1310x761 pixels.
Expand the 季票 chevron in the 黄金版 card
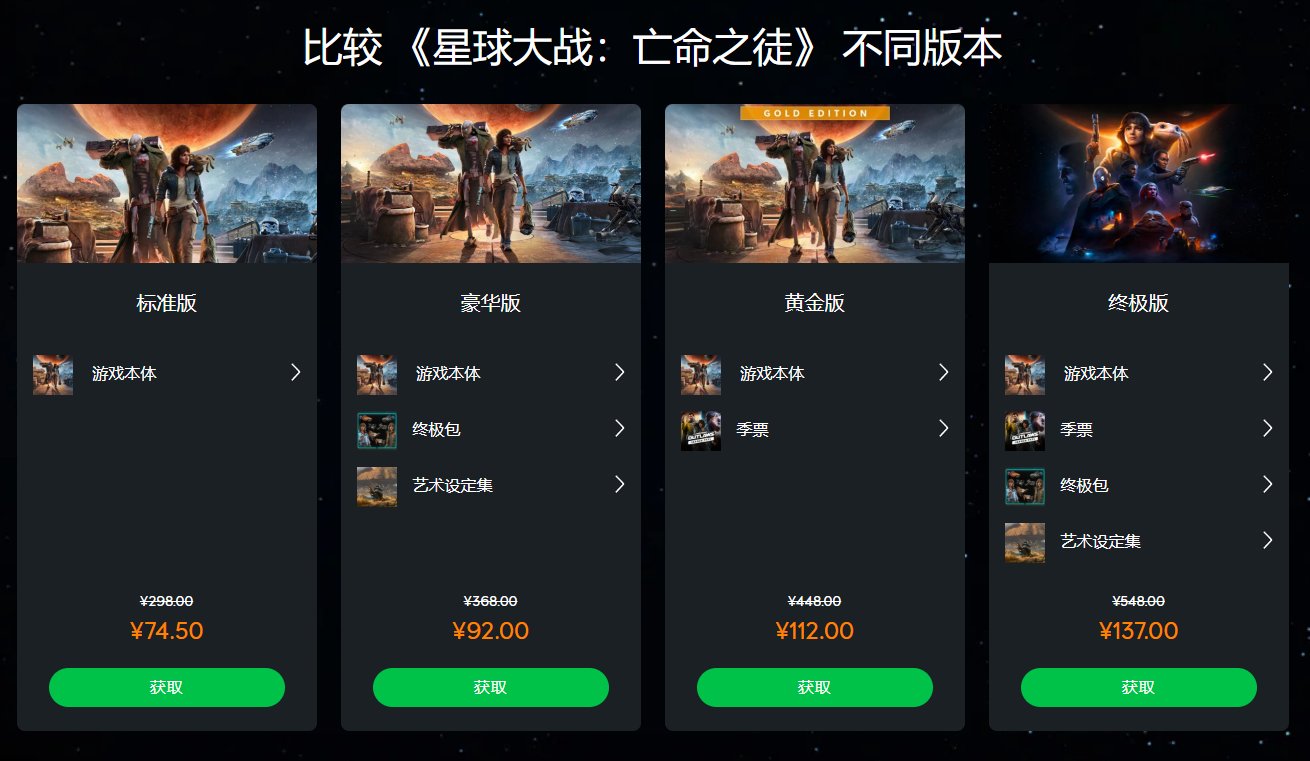943,428
